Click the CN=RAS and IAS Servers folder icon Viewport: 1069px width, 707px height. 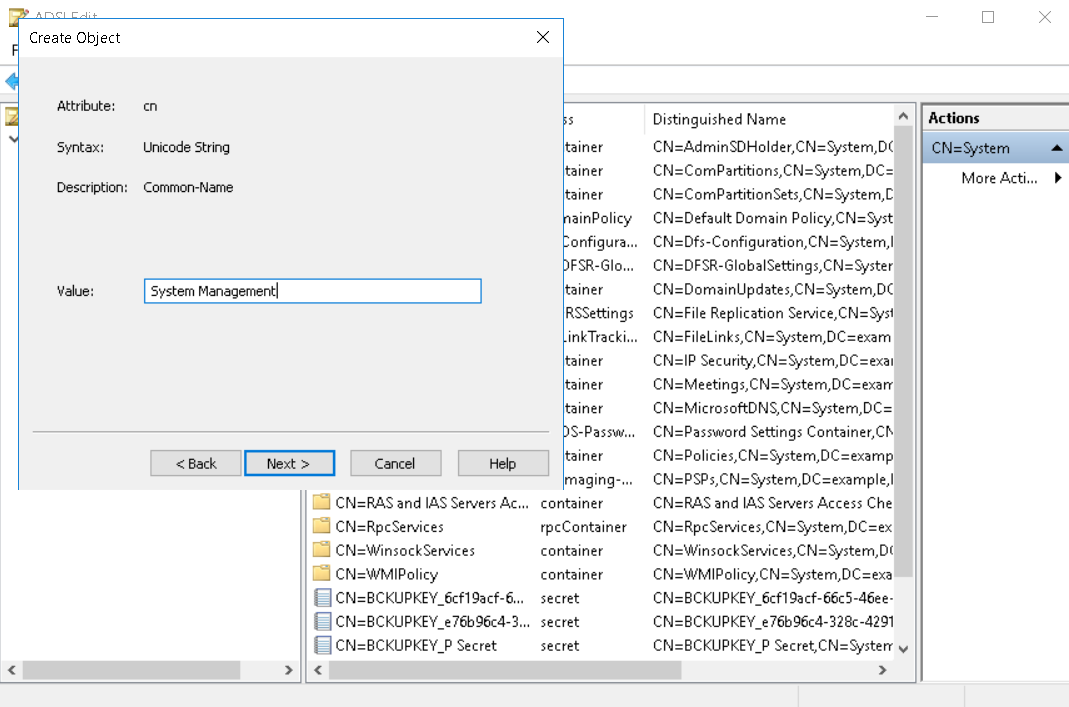coord(321,503)
